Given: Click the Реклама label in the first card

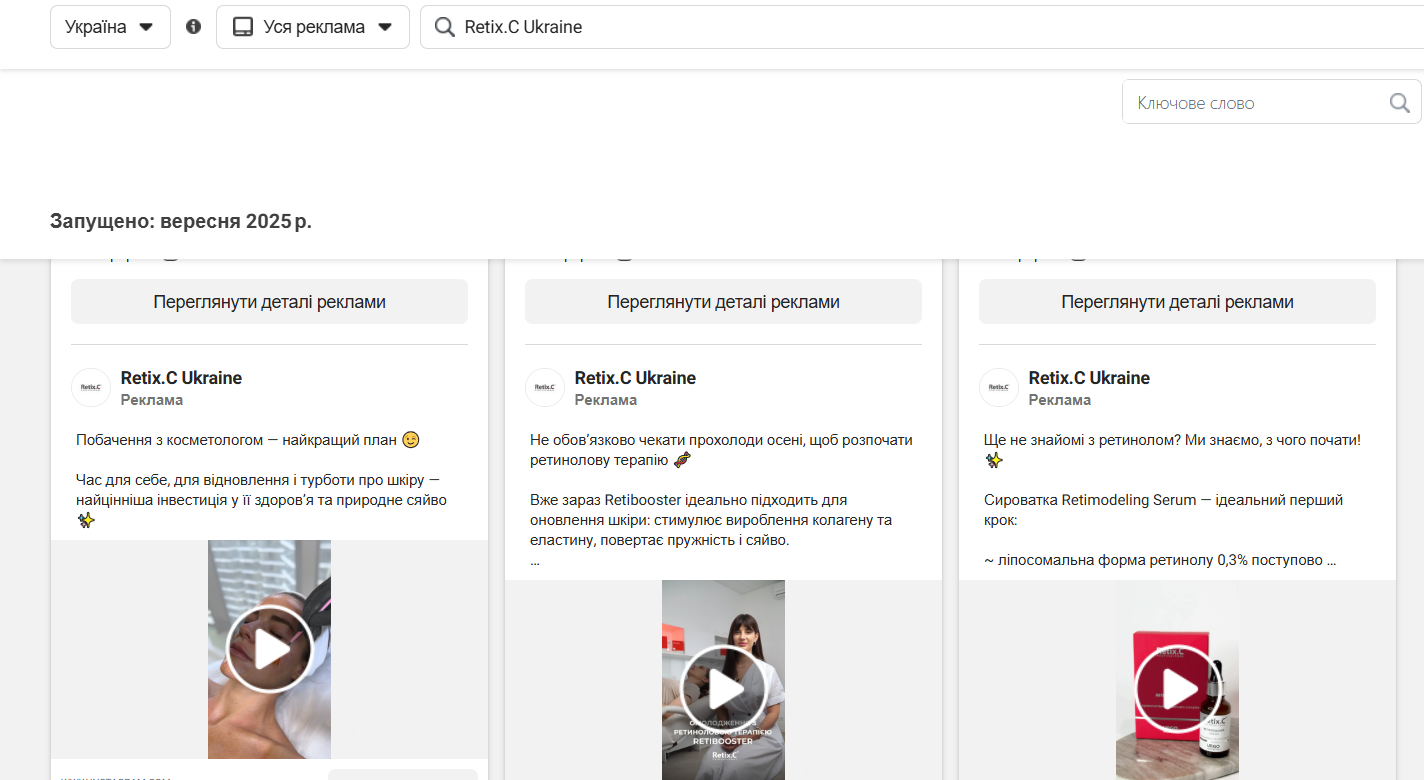Looking at the screenshot, I should pos(152,400).
